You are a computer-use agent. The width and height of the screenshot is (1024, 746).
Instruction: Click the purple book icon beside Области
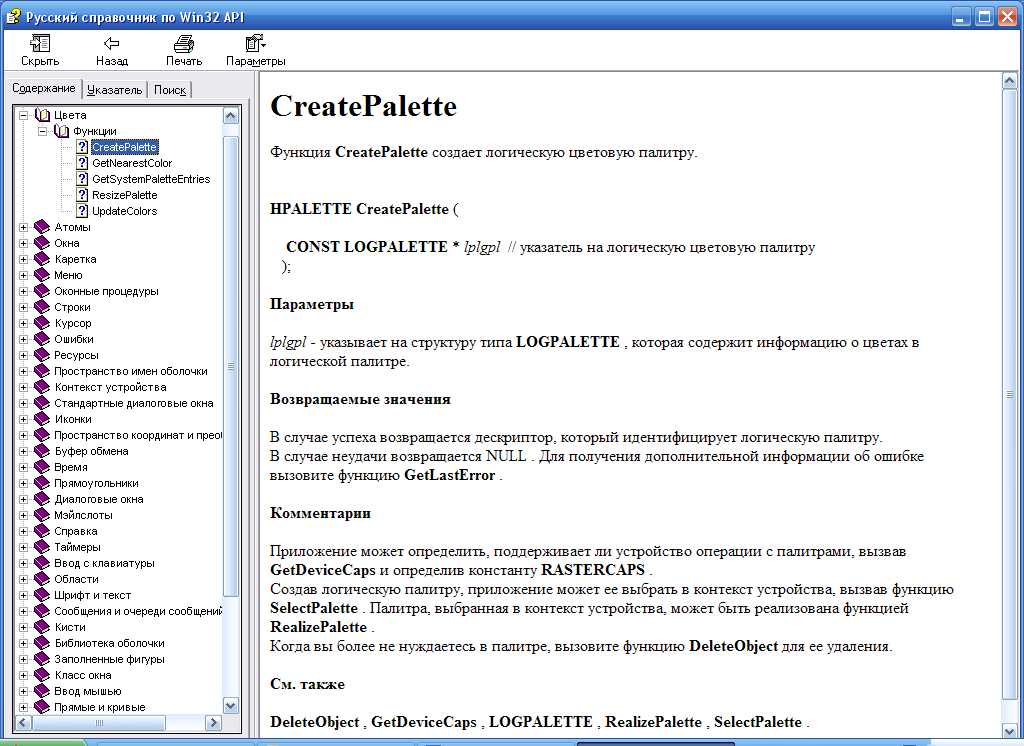[x=42, y=579]
